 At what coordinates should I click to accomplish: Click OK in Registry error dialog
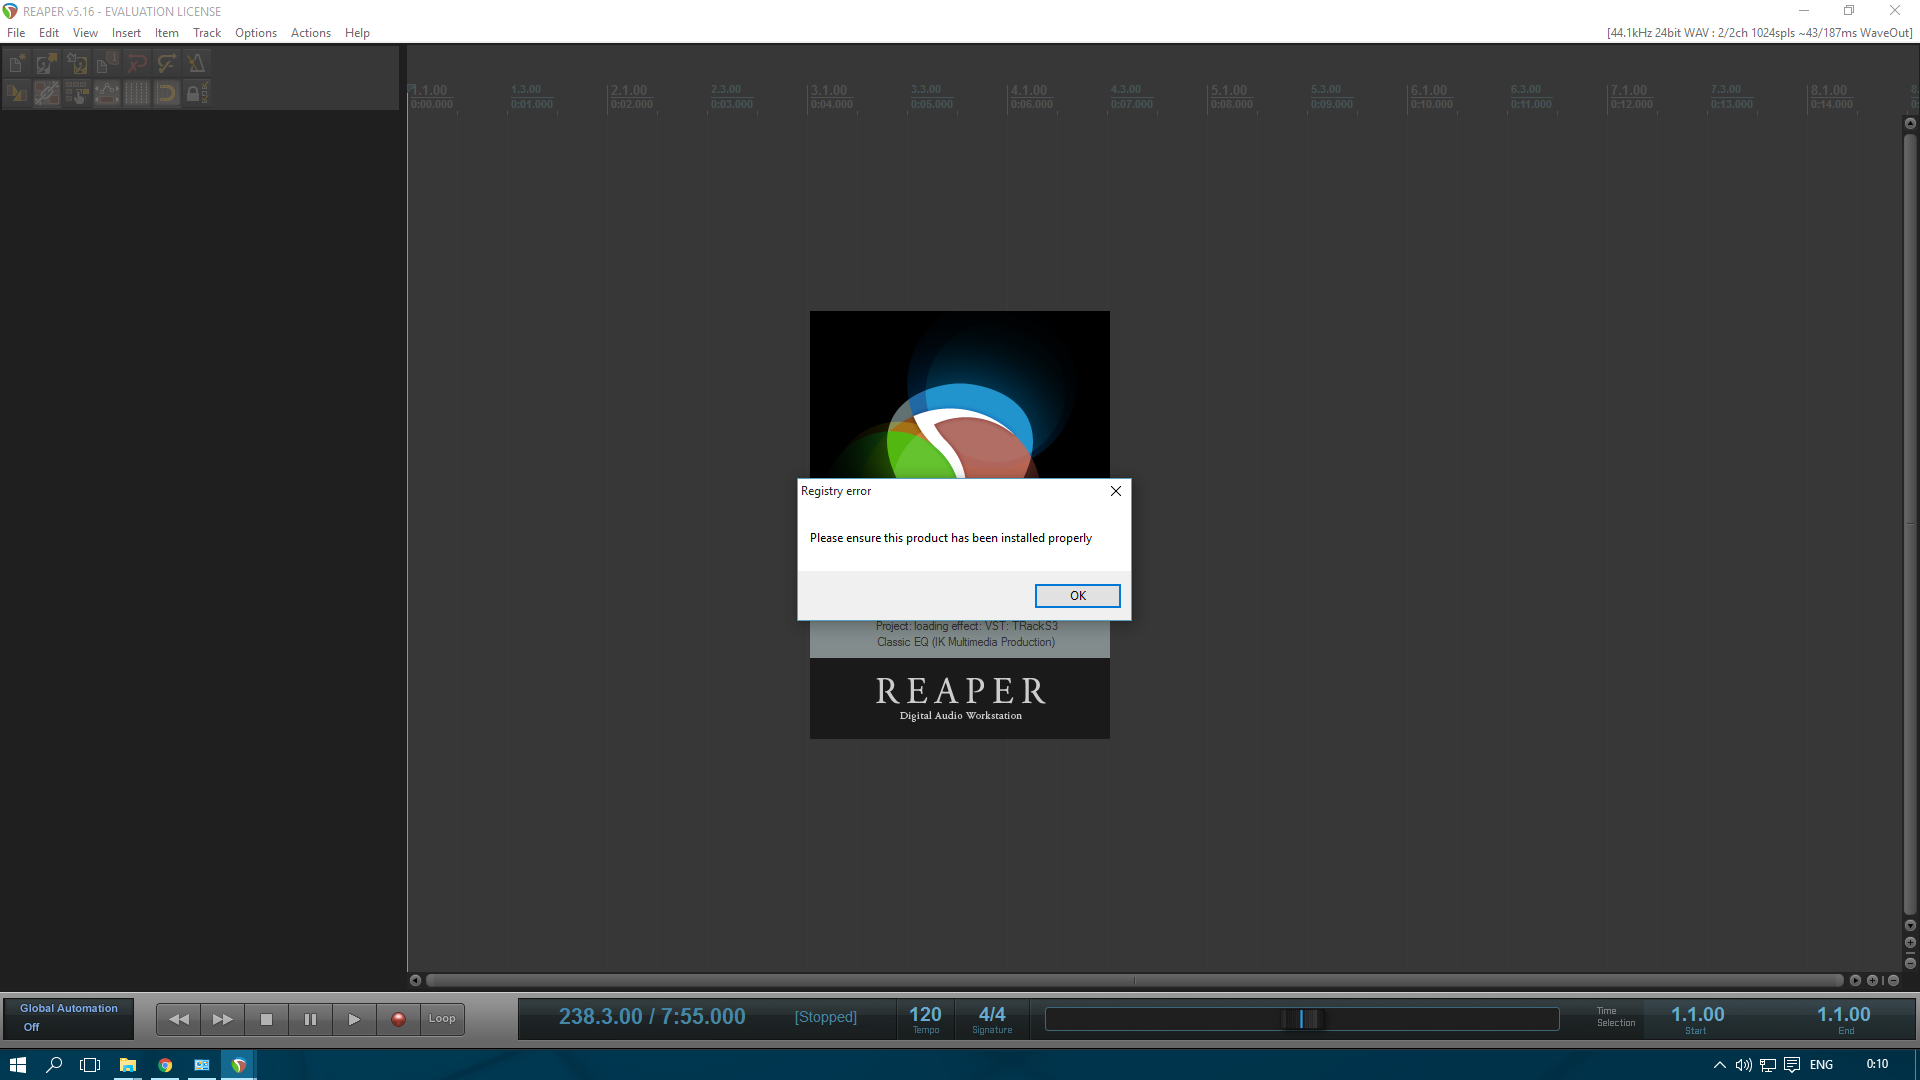pos(1077,596)
